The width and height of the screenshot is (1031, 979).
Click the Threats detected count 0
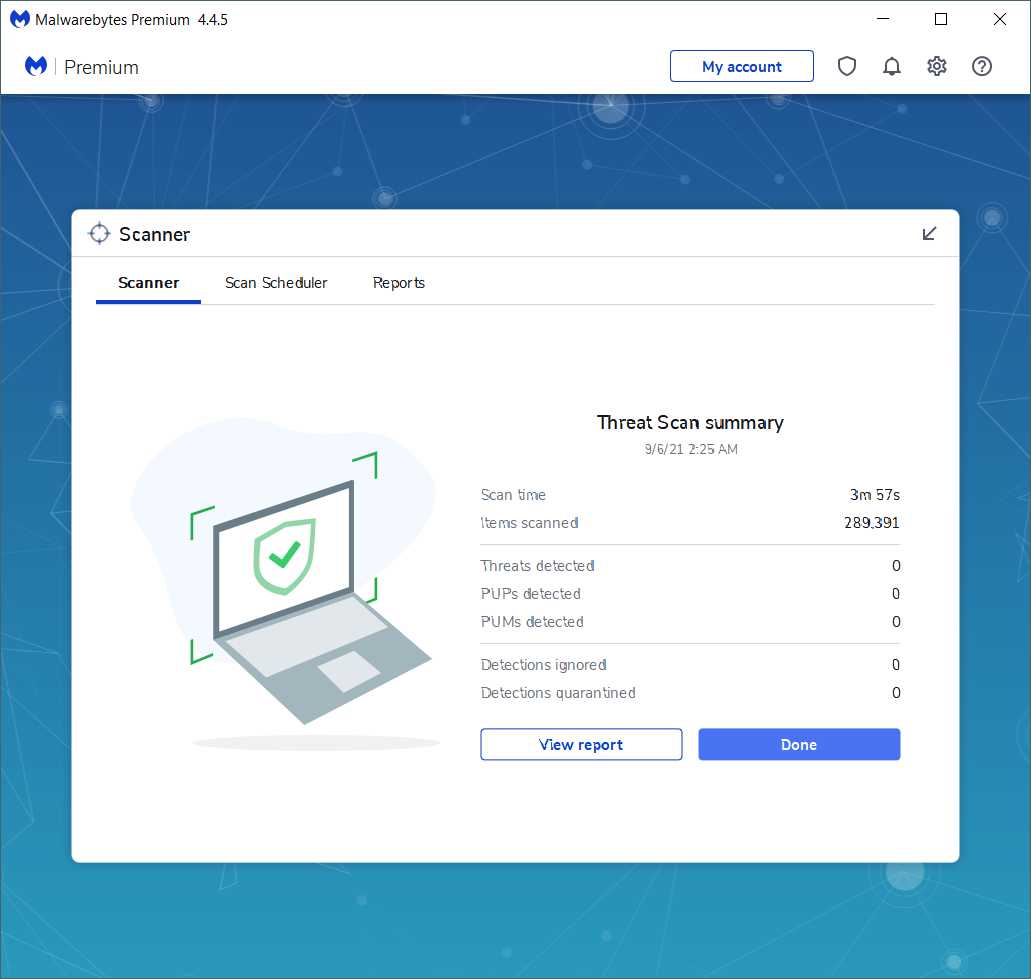tap(896, 565)
